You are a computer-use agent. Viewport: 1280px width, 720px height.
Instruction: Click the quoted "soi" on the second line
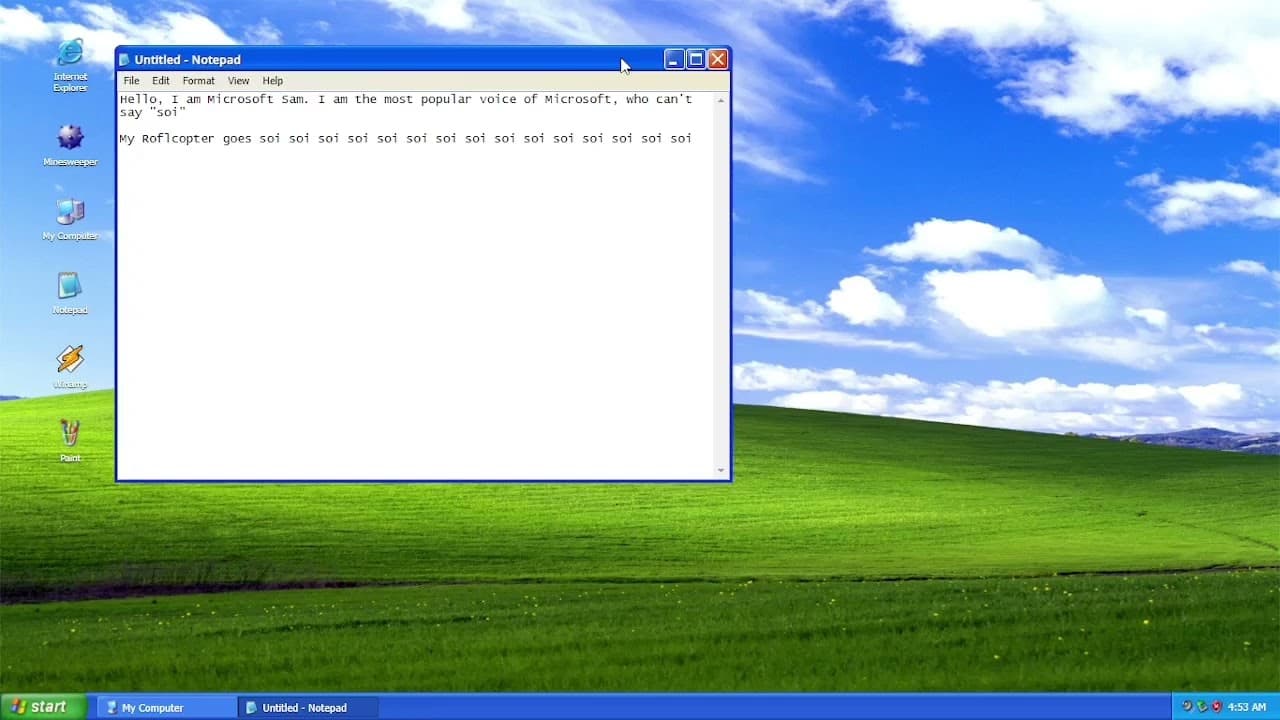167,112
